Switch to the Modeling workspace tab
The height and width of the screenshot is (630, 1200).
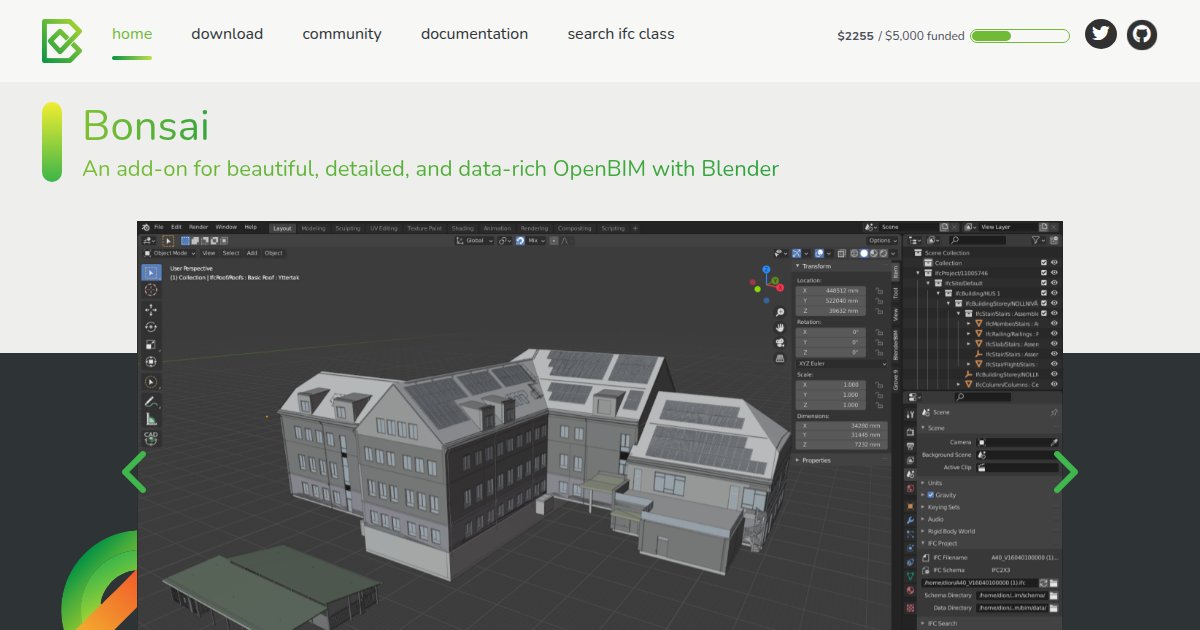(x=313, y=228)
